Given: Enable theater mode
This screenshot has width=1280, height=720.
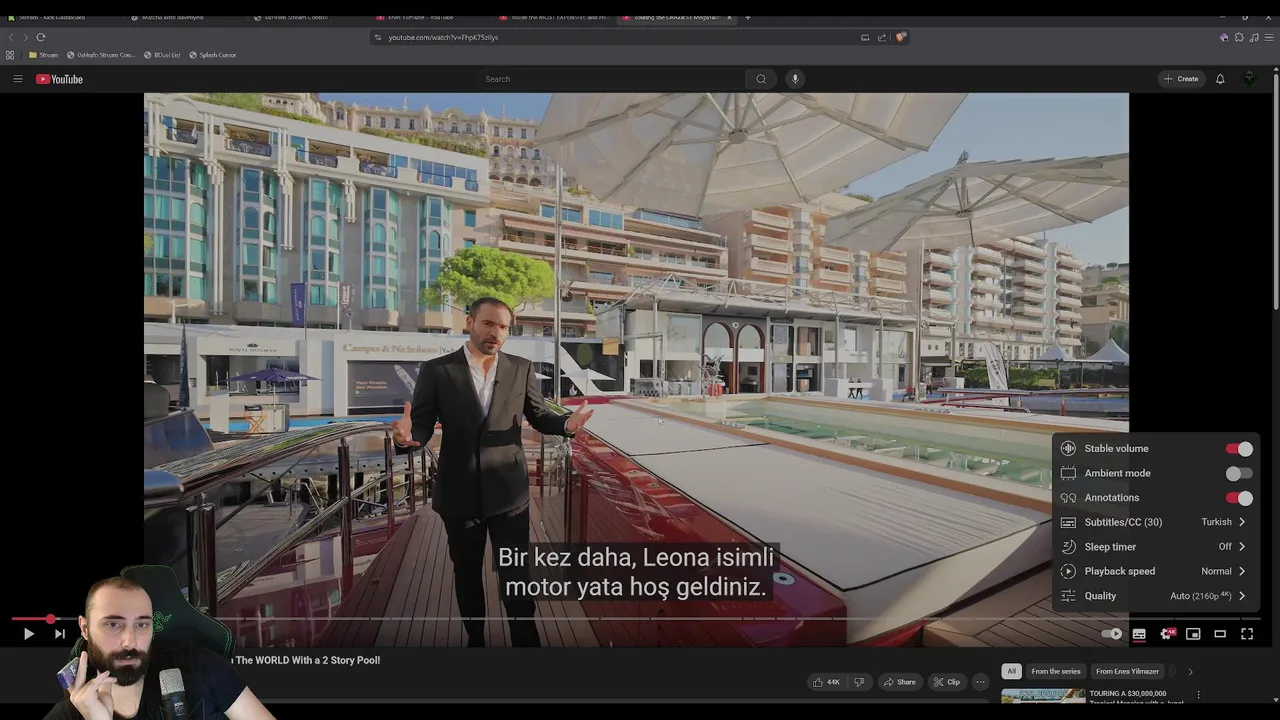Looking at the screenshot, I should (1220, 634).
